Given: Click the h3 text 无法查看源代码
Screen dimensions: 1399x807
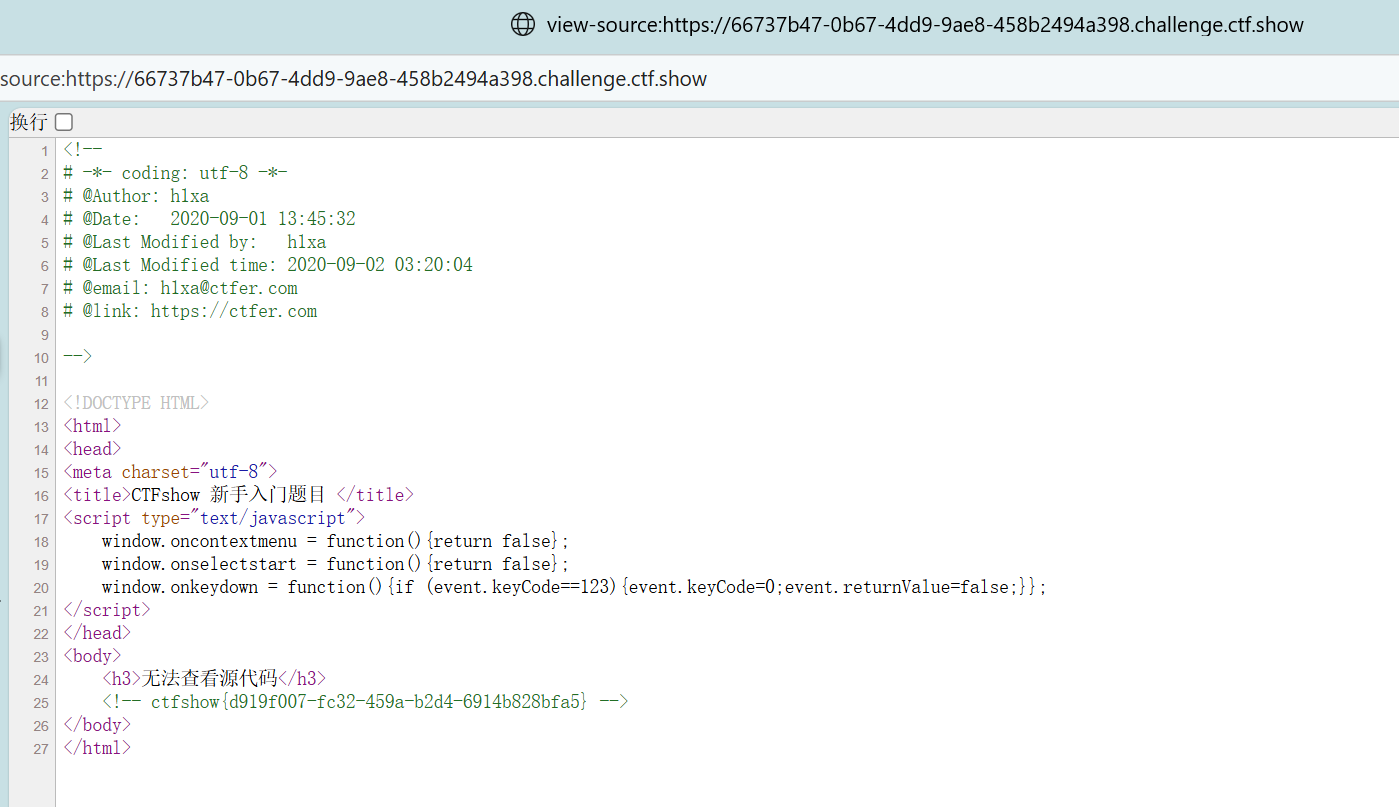Looking at the screenshot, I should (x=209, y=679).
